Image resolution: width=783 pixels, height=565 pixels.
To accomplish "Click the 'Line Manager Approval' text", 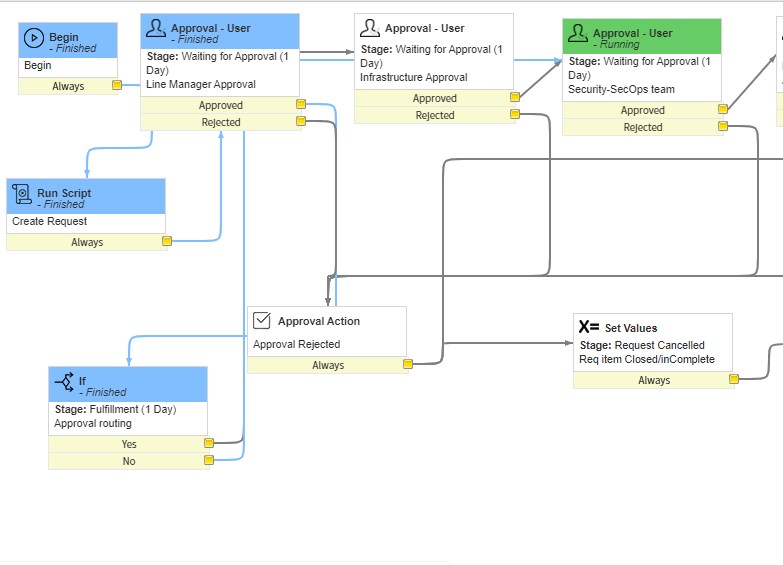I will (201, 84).
